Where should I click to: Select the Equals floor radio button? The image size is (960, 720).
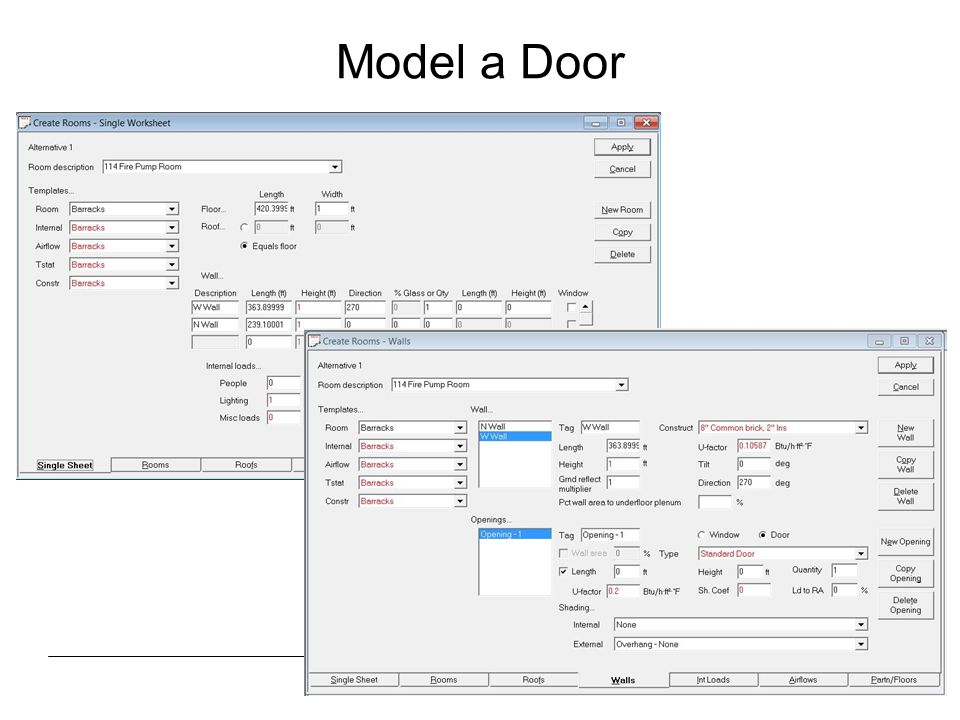[244, 246]
